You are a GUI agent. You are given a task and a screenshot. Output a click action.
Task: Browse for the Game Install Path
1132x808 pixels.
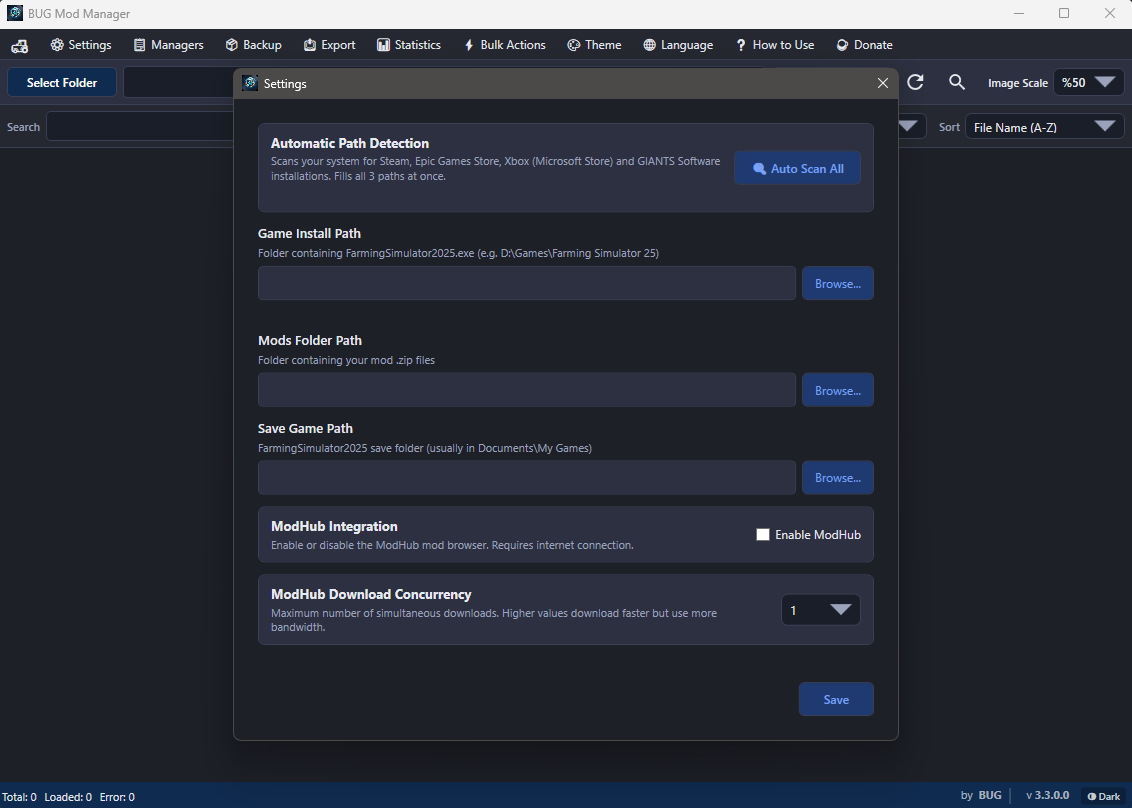(837, 284)
